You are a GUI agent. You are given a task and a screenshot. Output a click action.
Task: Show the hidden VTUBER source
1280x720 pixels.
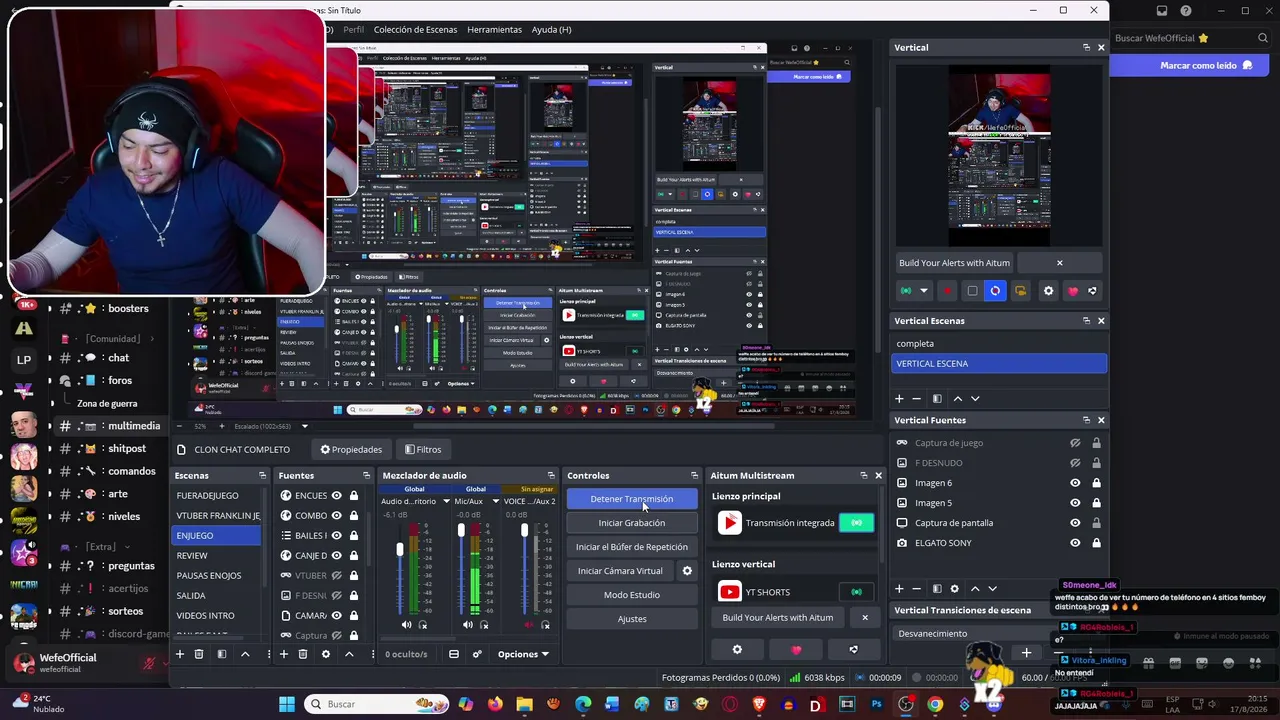tap(337, 575)
